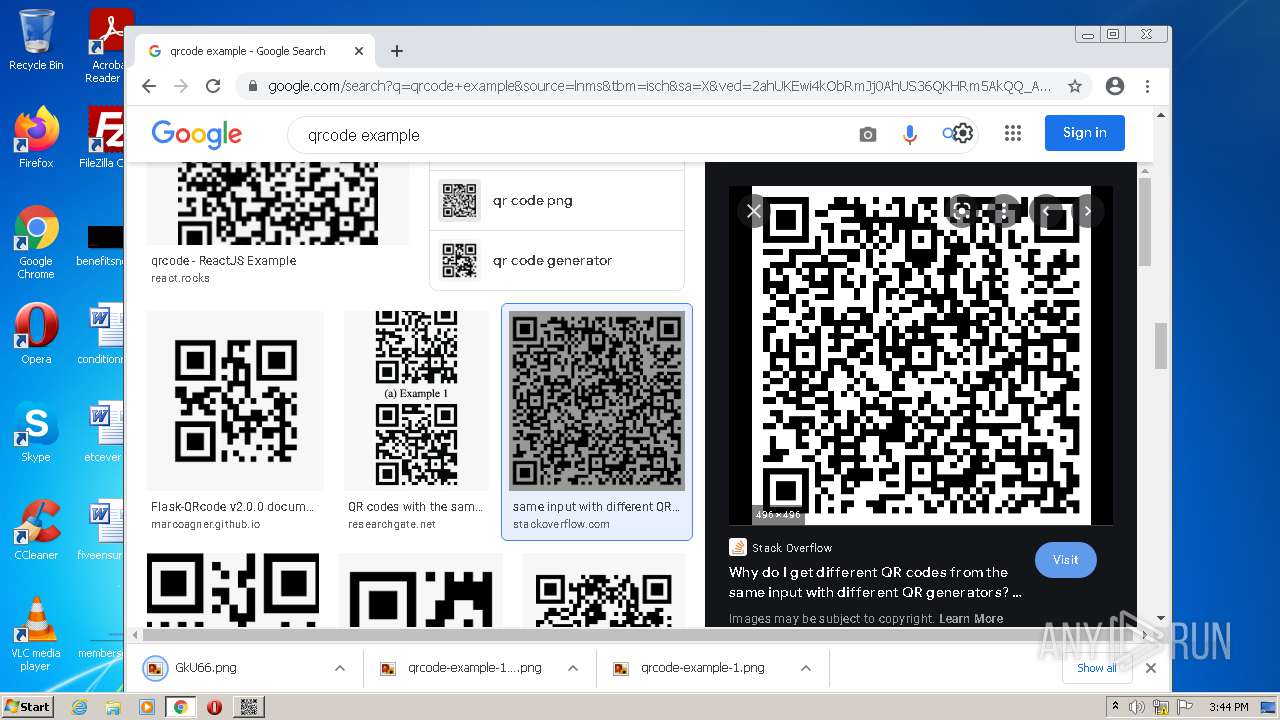Click the Opera icon in the taskbar
The width and height of the screenshot is (1280, 720).
[214, 707]
